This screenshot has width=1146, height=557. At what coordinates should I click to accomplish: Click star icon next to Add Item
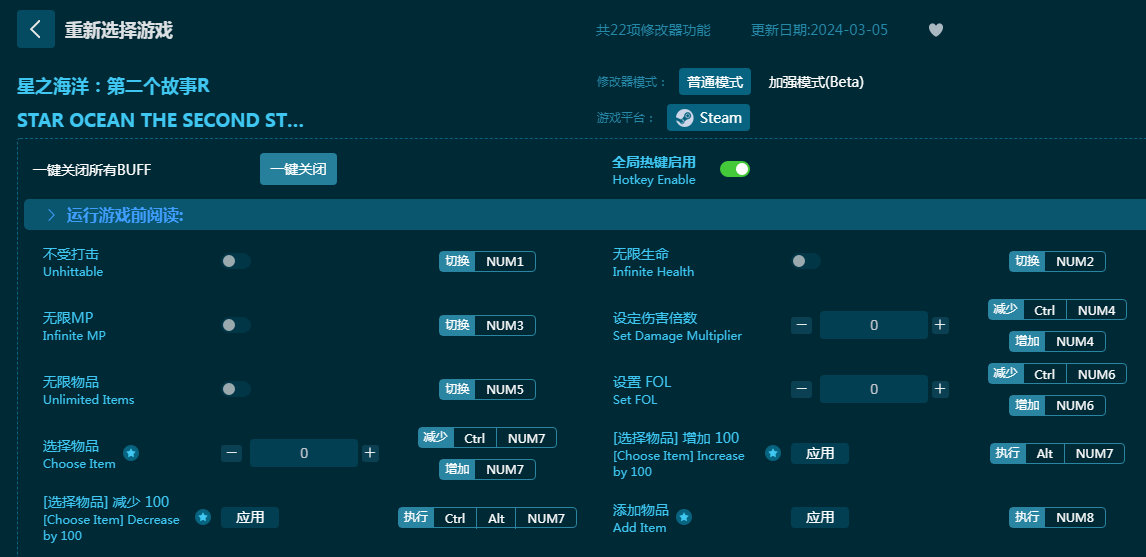pos(683,518)
